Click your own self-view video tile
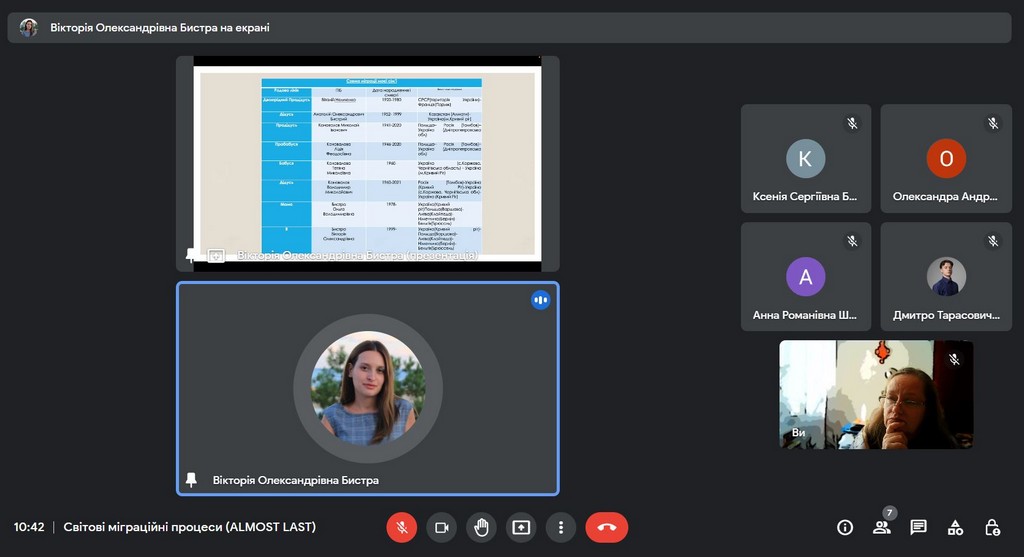1024x557 pixels. click(x=876, y=394)
